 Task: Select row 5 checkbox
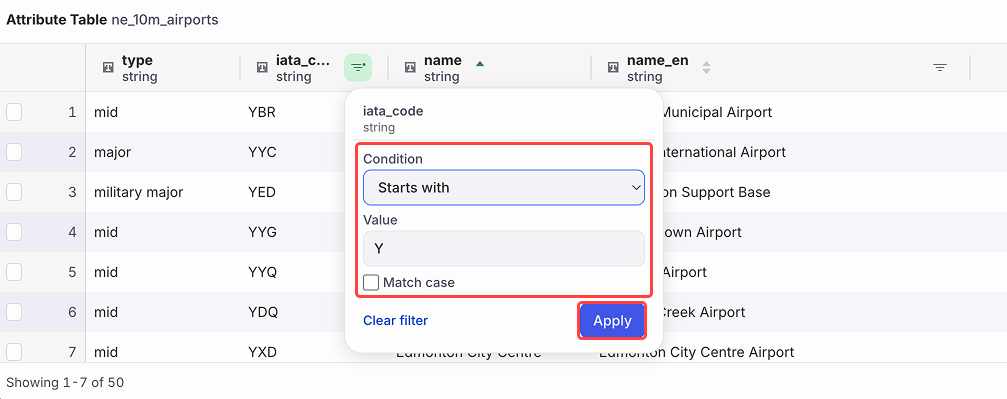(x=13, y=272)
